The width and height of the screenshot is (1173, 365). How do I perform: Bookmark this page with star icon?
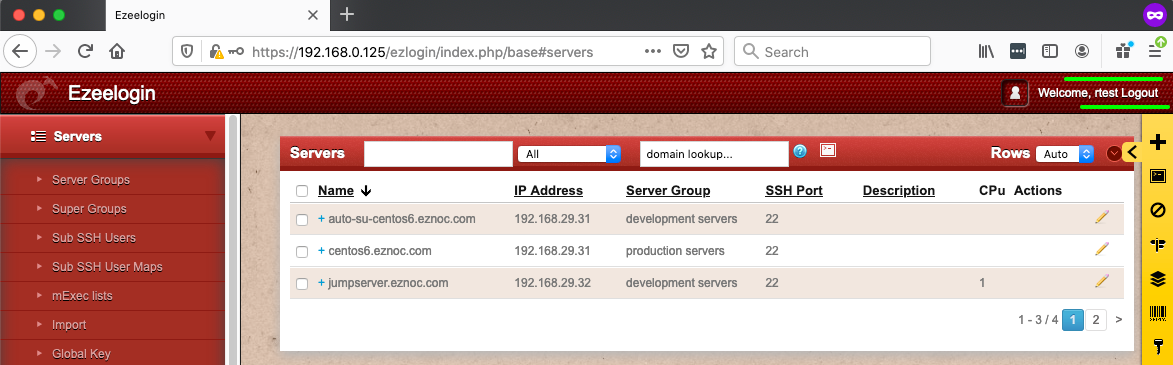pyautogui.click(x=708, y=52)
